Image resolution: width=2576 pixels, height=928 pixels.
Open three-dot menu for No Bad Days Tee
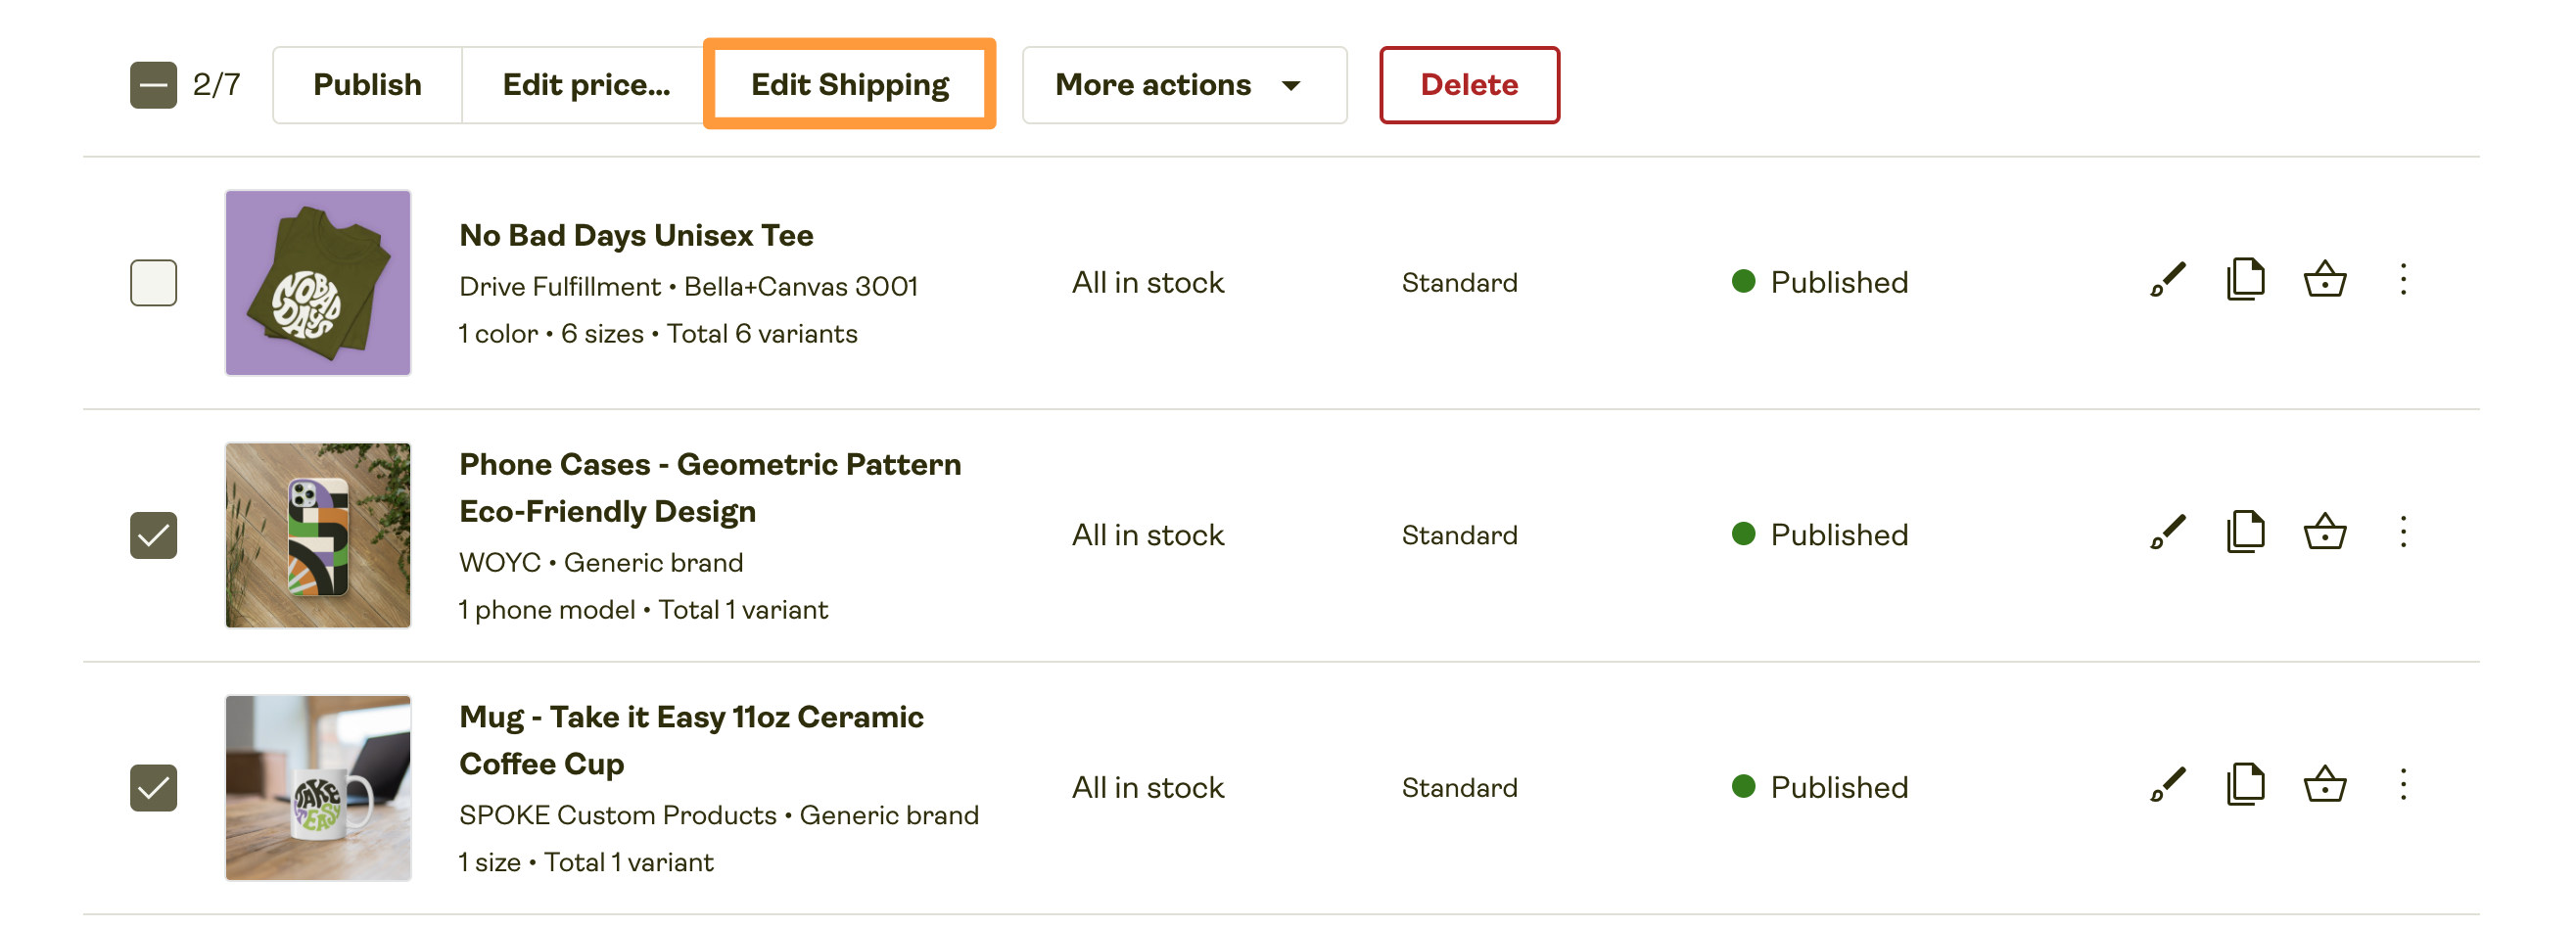2403,281
